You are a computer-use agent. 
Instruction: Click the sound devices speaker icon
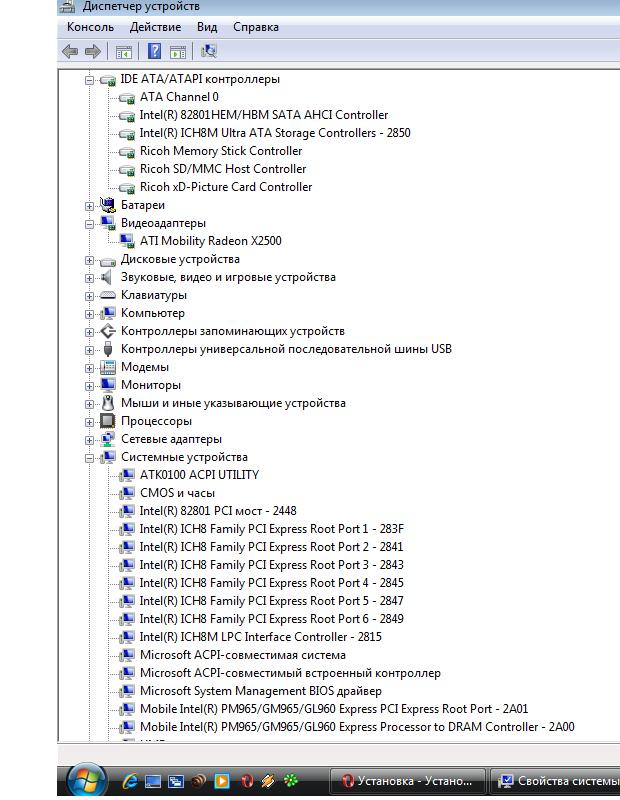[107, 277]
